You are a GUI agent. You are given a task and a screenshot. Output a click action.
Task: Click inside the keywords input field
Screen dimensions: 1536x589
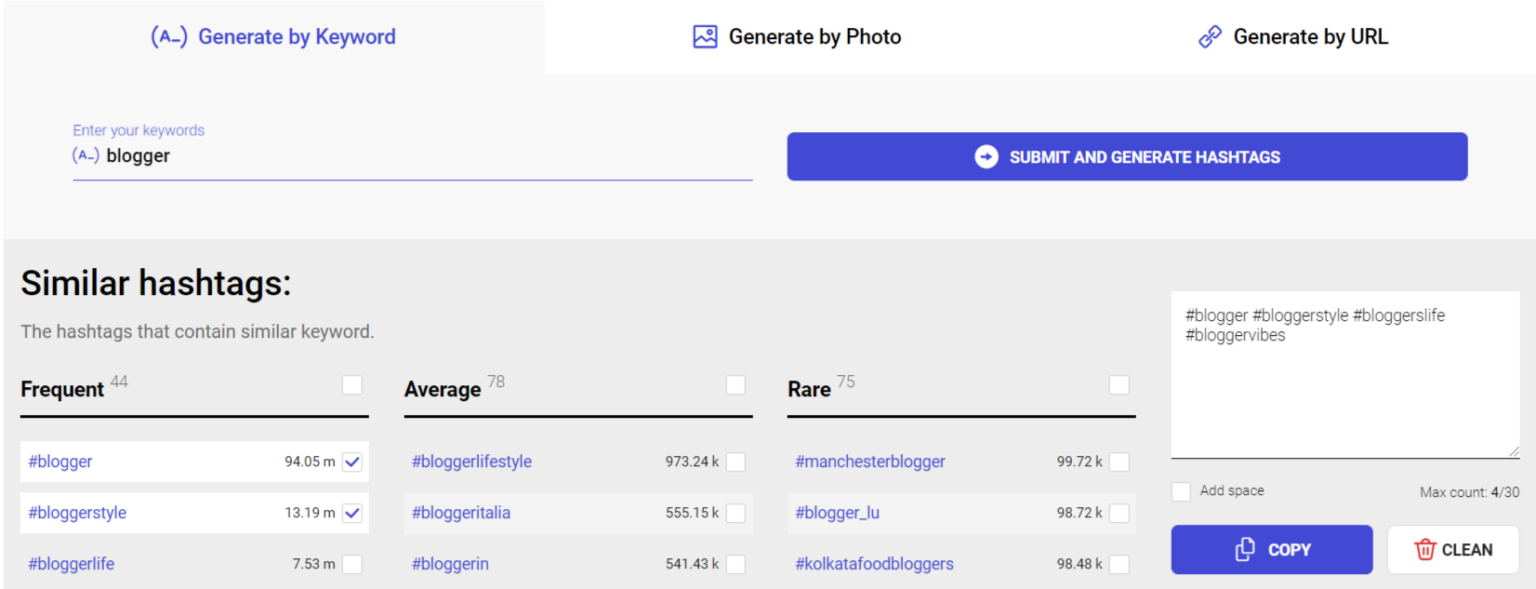click(x=400, y=156)
